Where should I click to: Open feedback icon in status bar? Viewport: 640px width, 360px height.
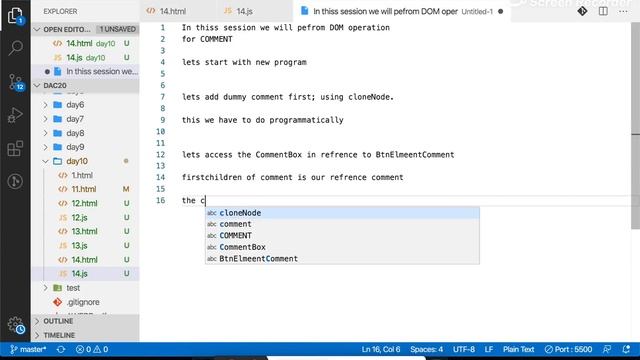[607, 349]
